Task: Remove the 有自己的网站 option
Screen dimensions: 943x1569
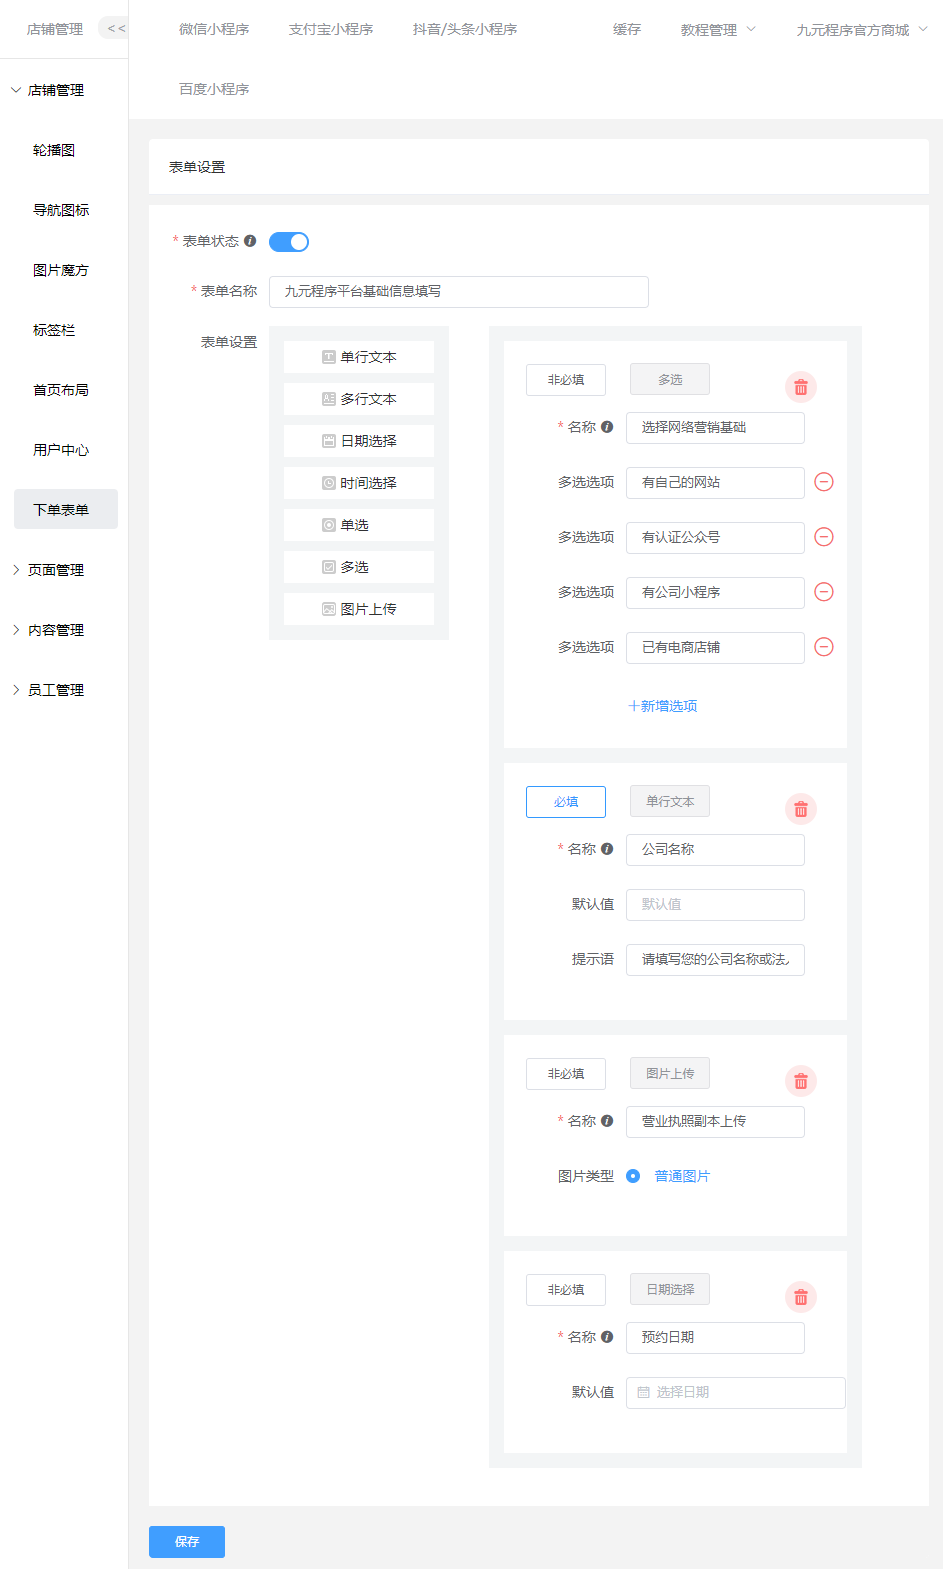Action: (824, 482)
